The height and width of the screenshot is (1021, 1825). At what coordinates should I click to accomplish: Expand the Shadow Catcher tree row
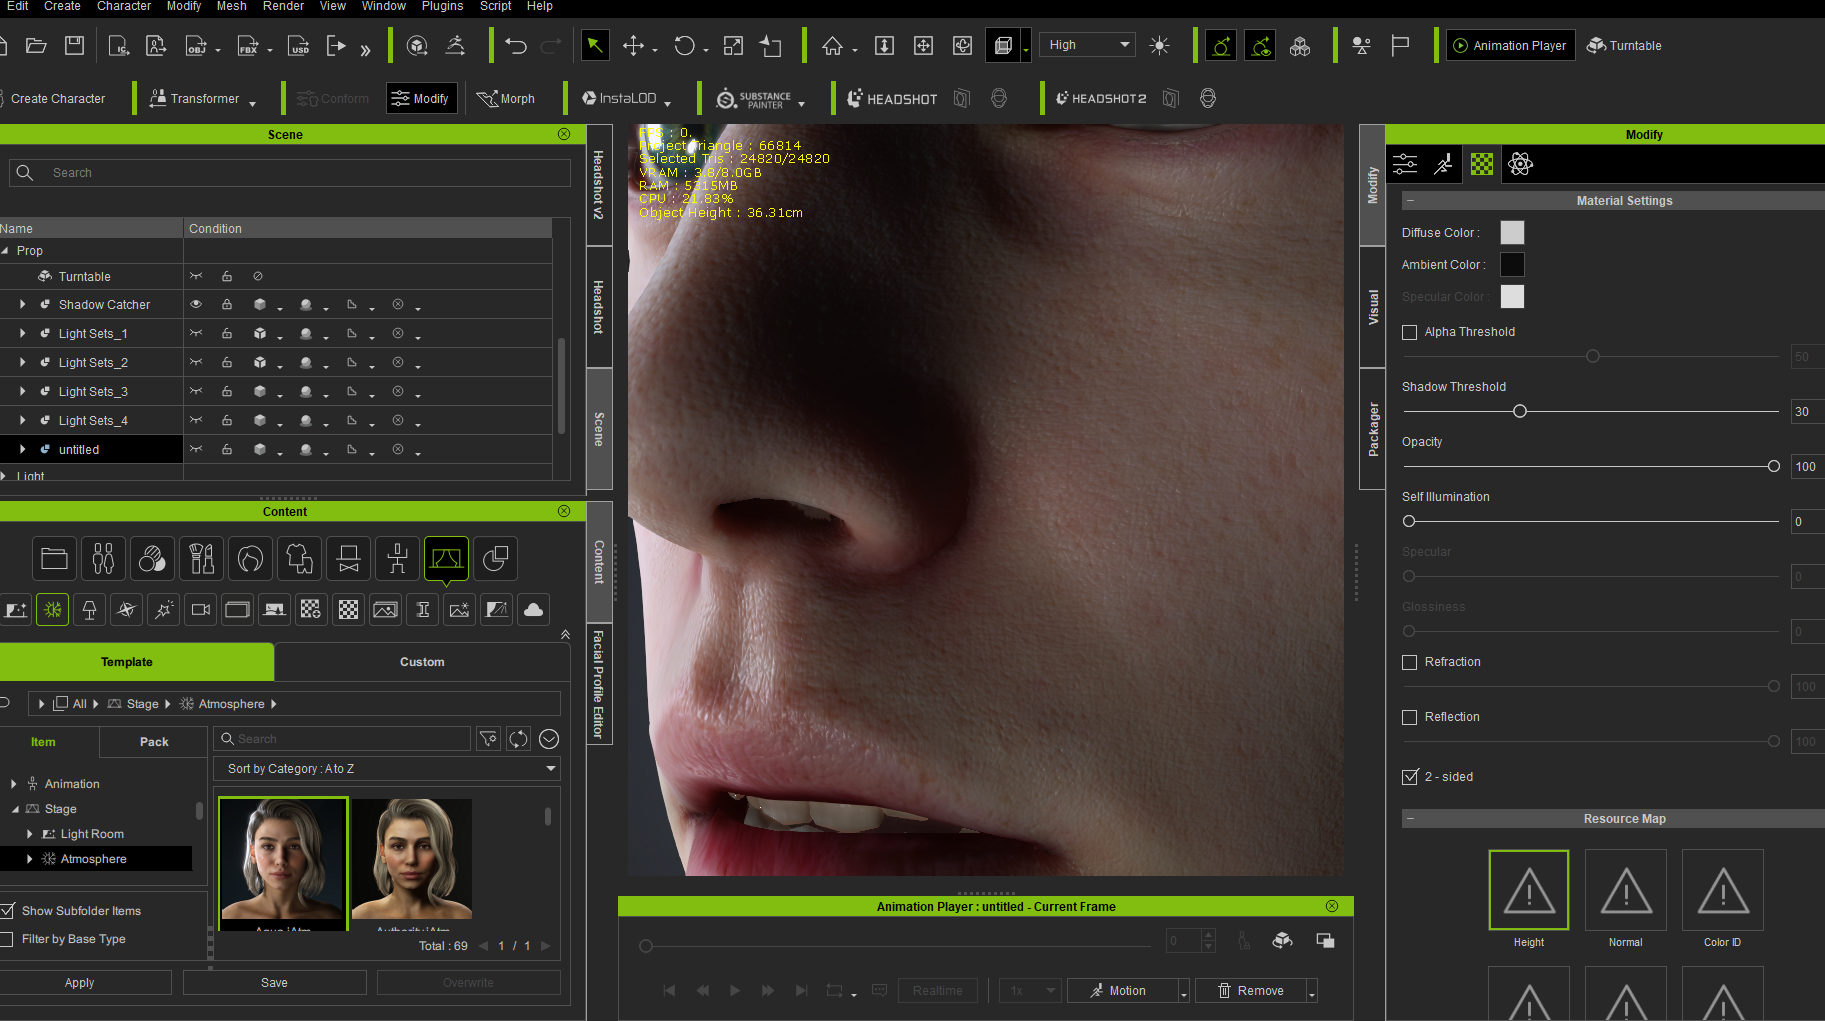pyautogui.click(x=22, y=304)
